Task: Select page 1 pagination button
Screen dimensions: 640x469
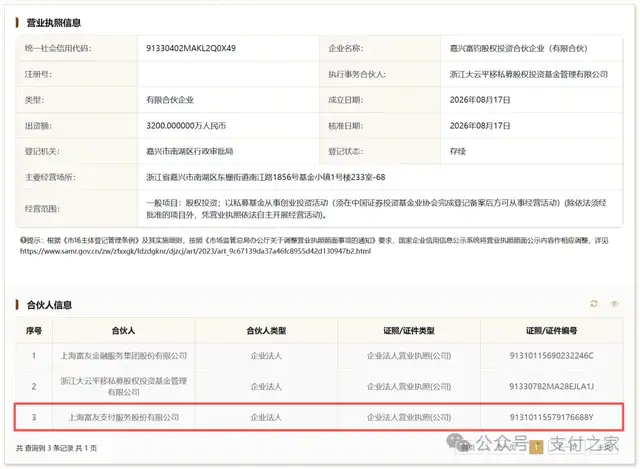Action: [x=536, y=447]
